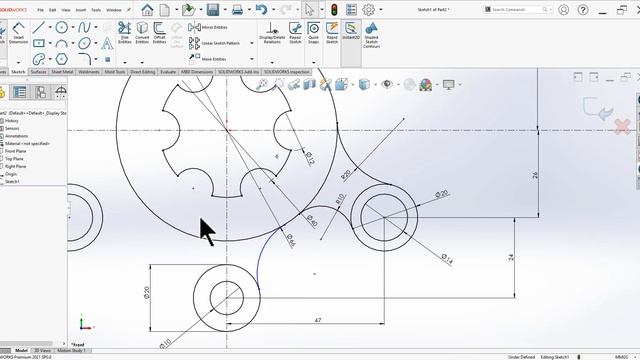Click the Trim Entities tool
Viewport: 640px width, 360px height.
click(124, 33)
